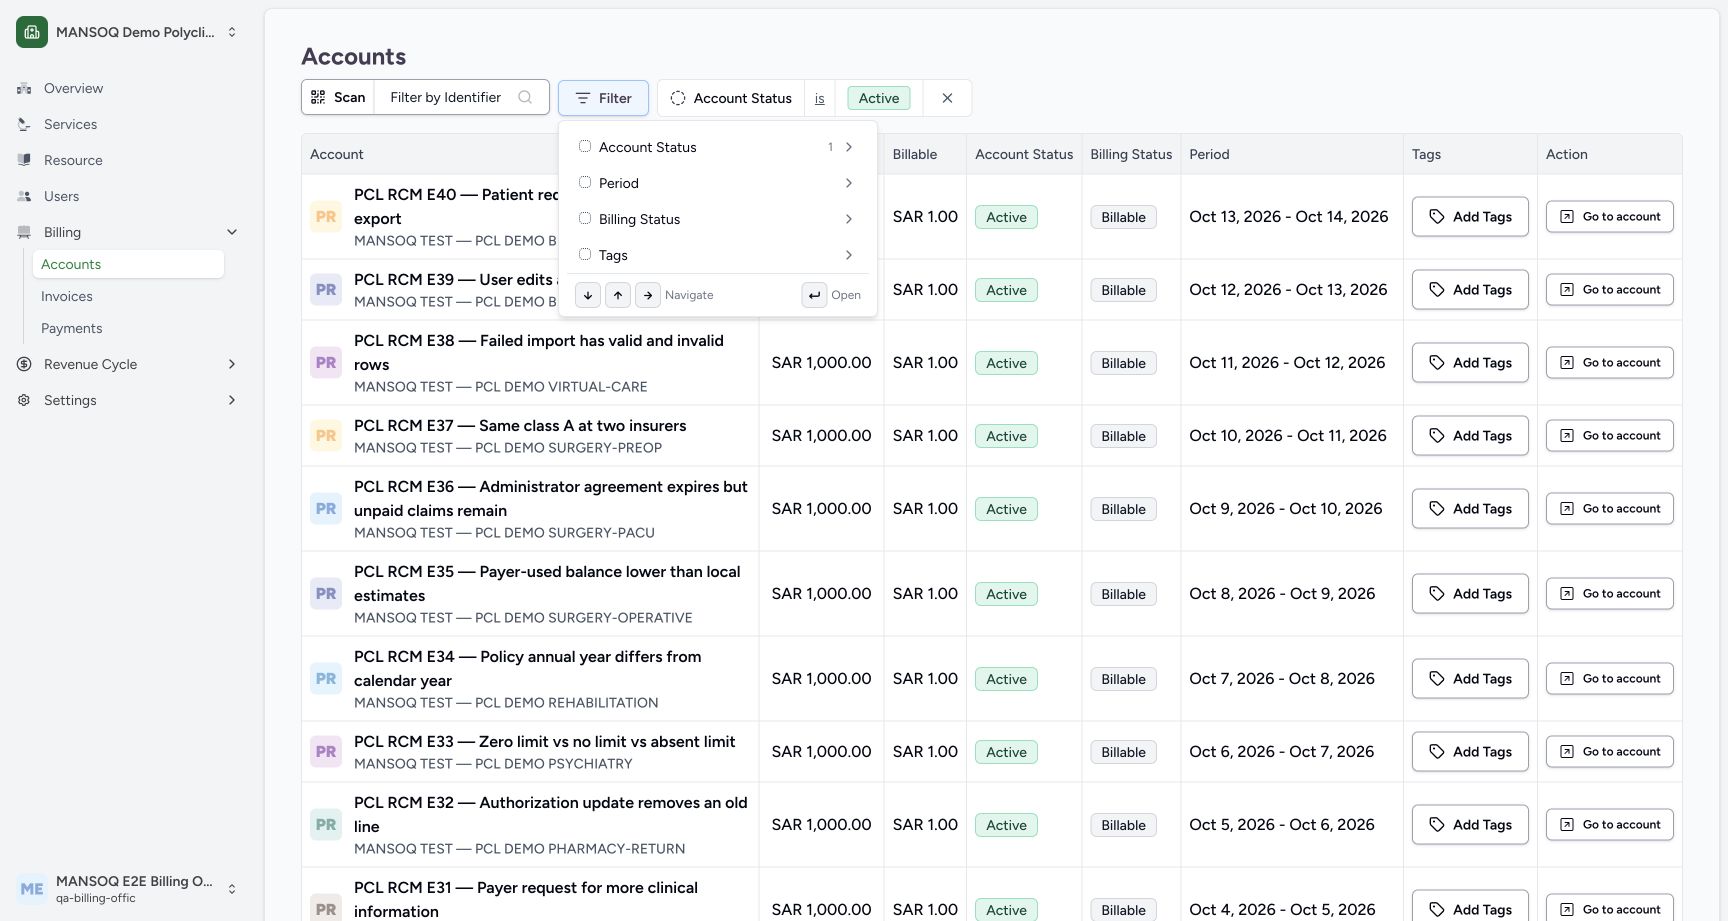
Task: Expand Tags submenu chevron
Action: 849,255
